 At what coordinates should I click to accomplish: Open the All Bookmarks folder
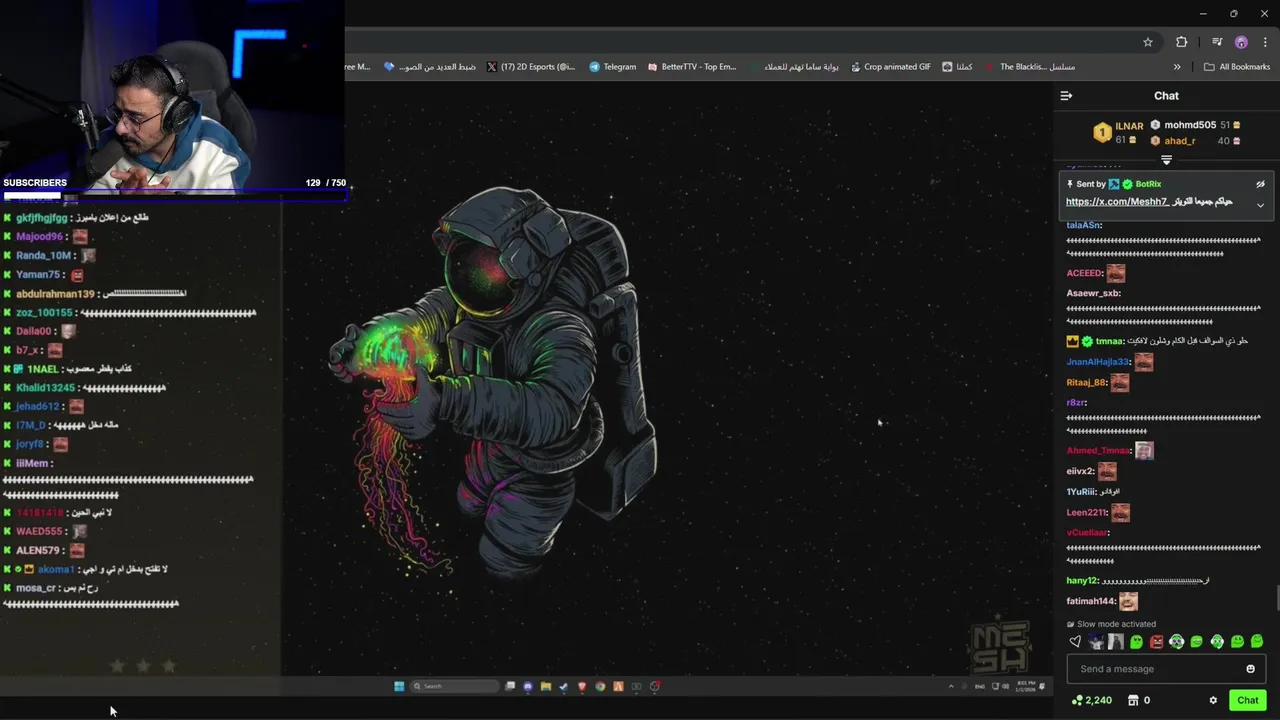pyautogui.click(x=1237, y=67)
